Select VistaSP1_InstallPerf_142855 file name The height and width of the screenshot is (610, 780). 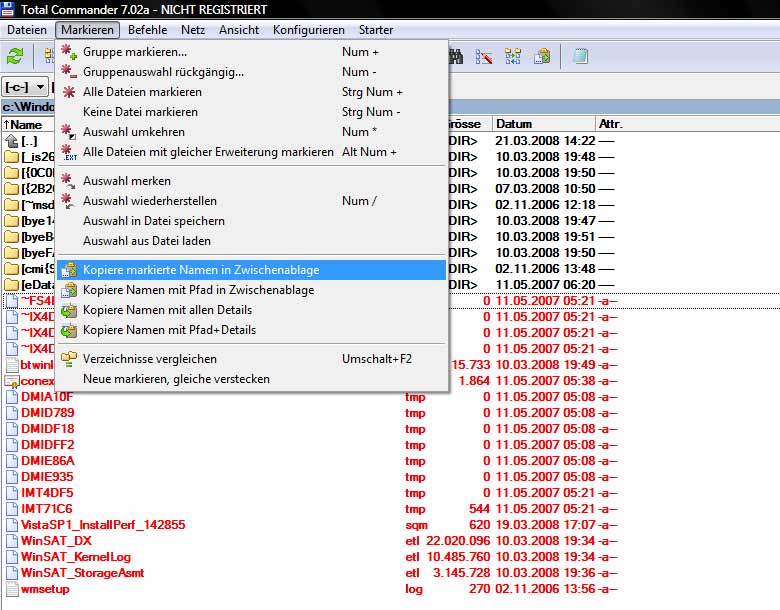[103, 525]
